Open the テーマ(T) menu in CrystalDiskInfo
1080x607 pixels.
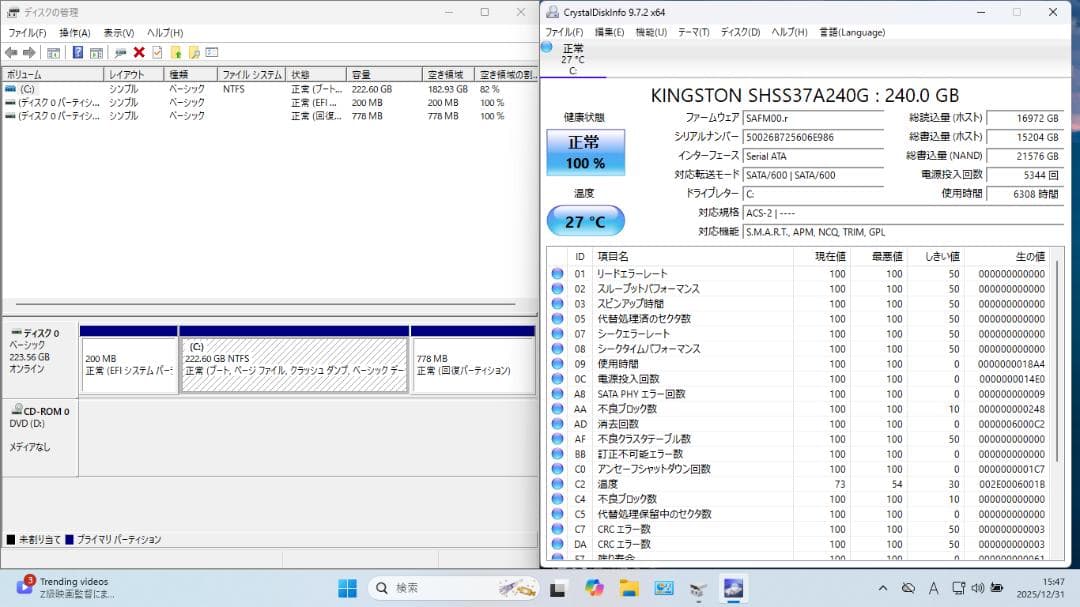[x=691, y=32]
